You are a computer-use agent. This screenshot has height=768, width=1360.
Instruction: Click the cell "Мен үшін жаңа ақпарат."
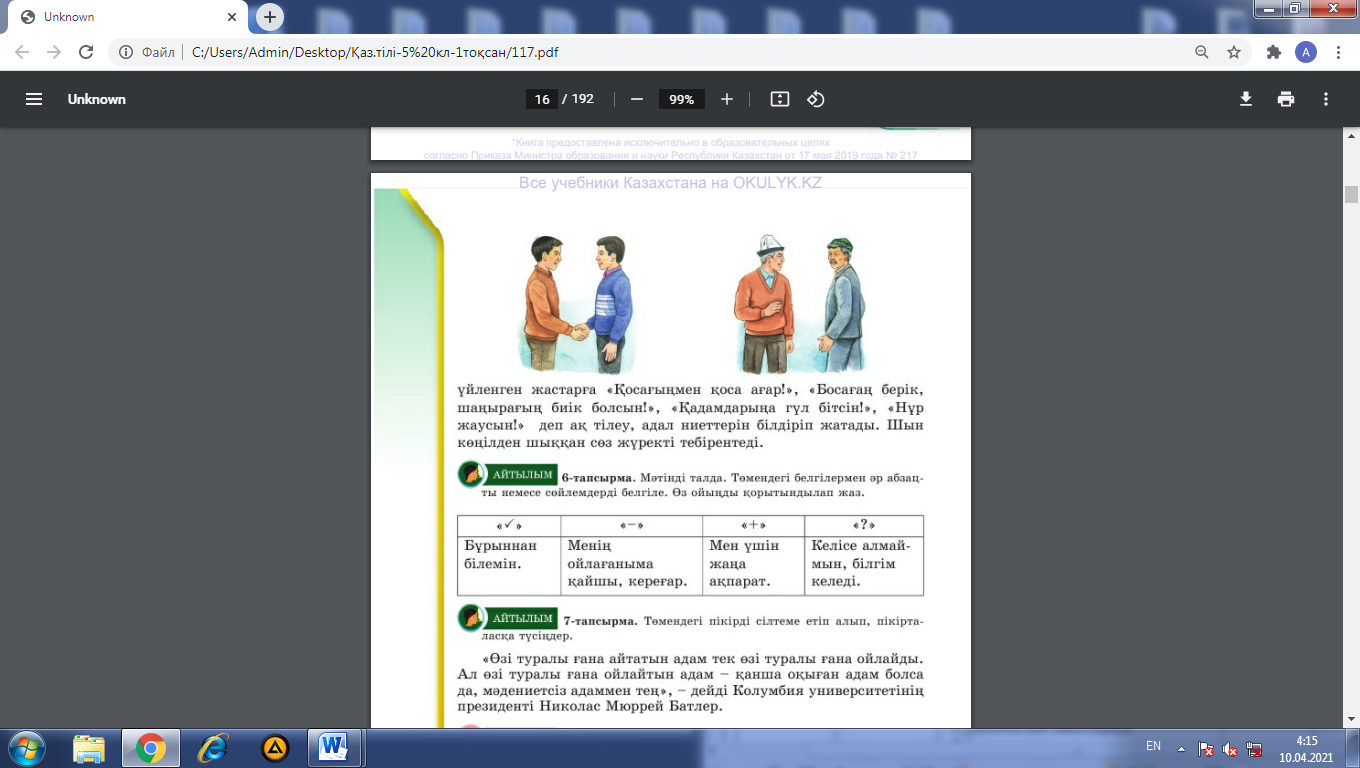[x=754, y=566]
